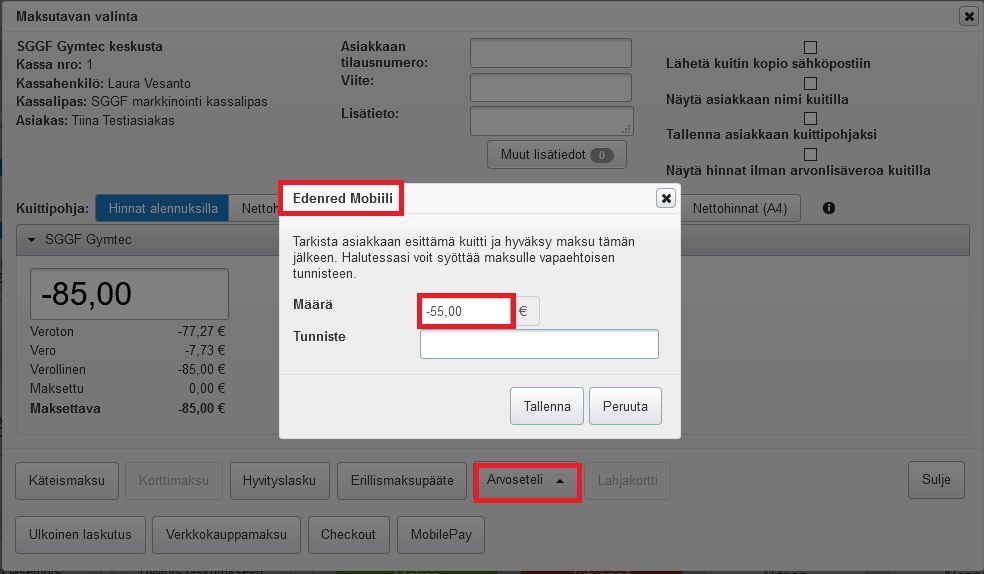984x574 pixels.
Task: Collapse the SGGF Gymtec section arrow
Action: [31, 240]
